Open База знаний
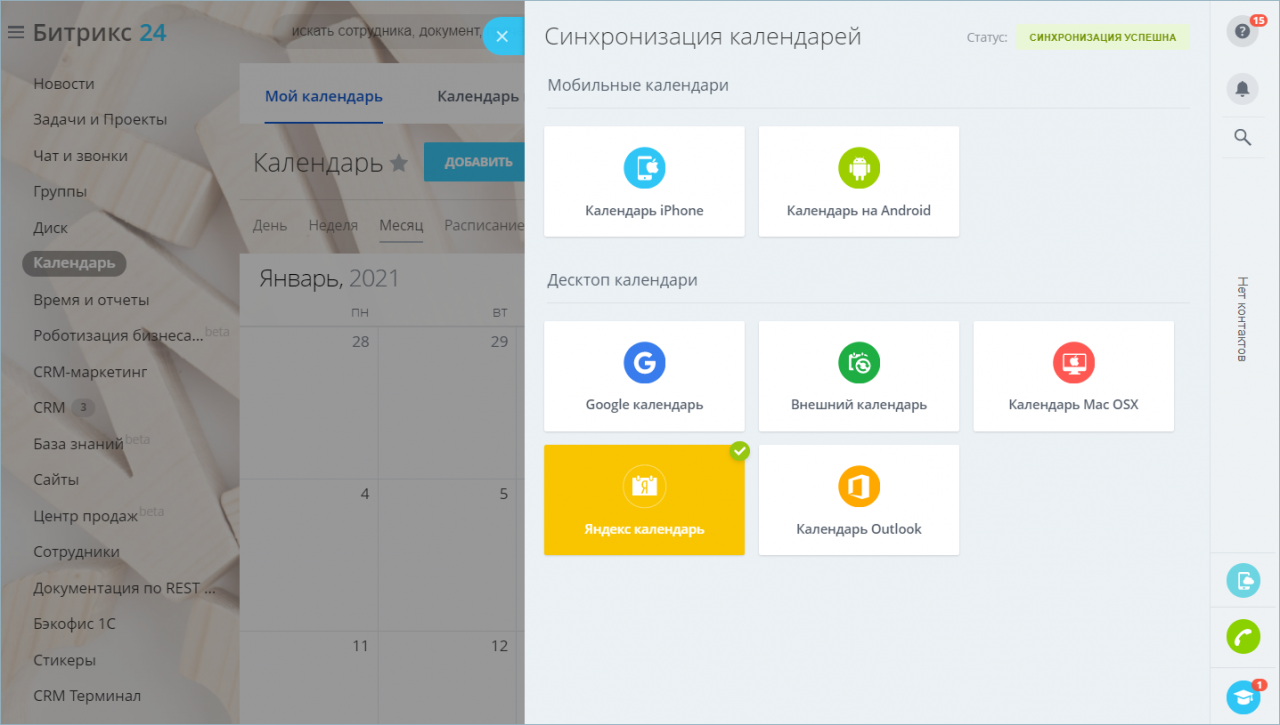The height and width of the screenshot is (725, 1280). (x=78, y=444)
